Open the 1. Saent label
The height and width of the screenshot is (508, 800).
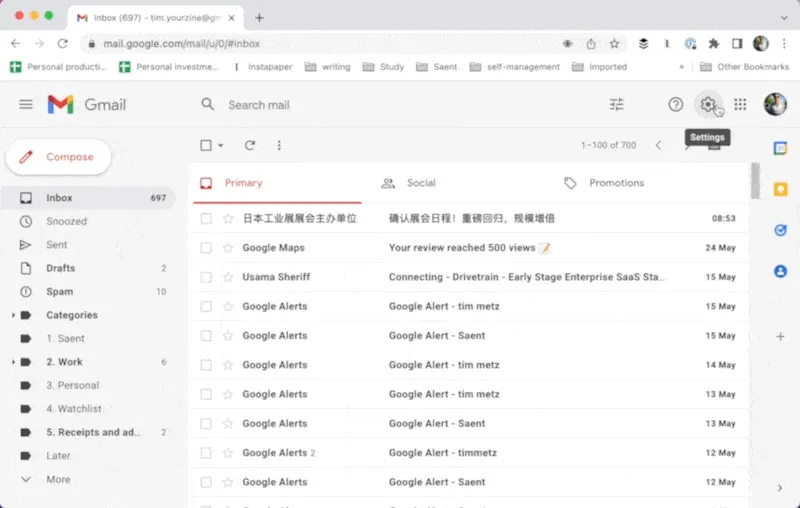(x=88, y=339)
